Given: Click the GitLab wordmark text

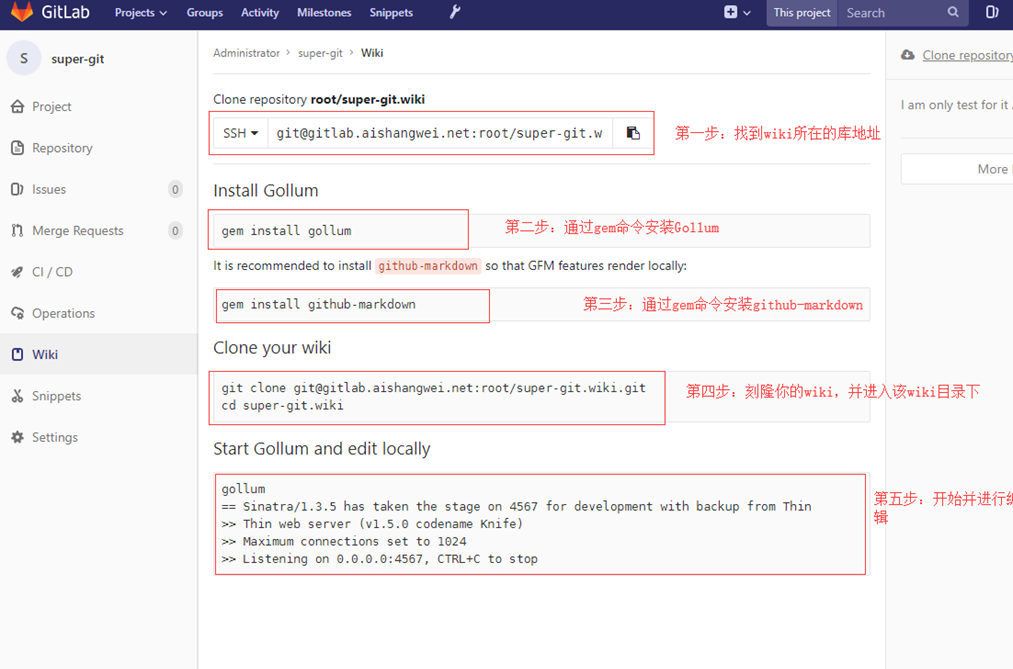Looking at the screenshot, I should pos(65,12).
